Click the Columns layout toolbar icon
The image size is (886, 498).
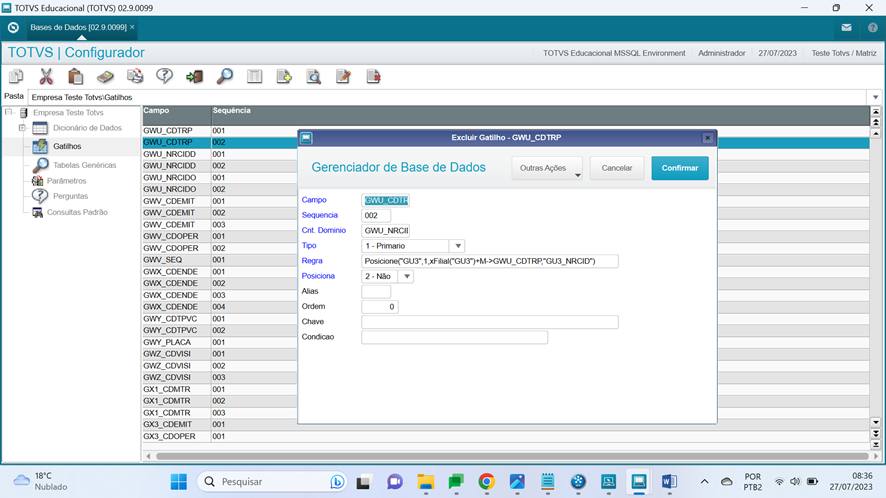click(254, 76)
